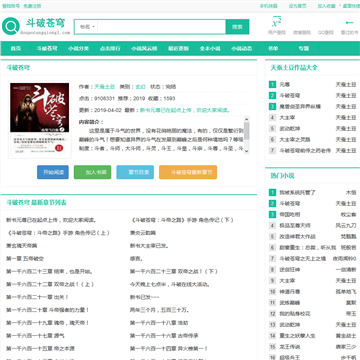
Task: Click into the search text field
Action: click(x=161, y=27)
